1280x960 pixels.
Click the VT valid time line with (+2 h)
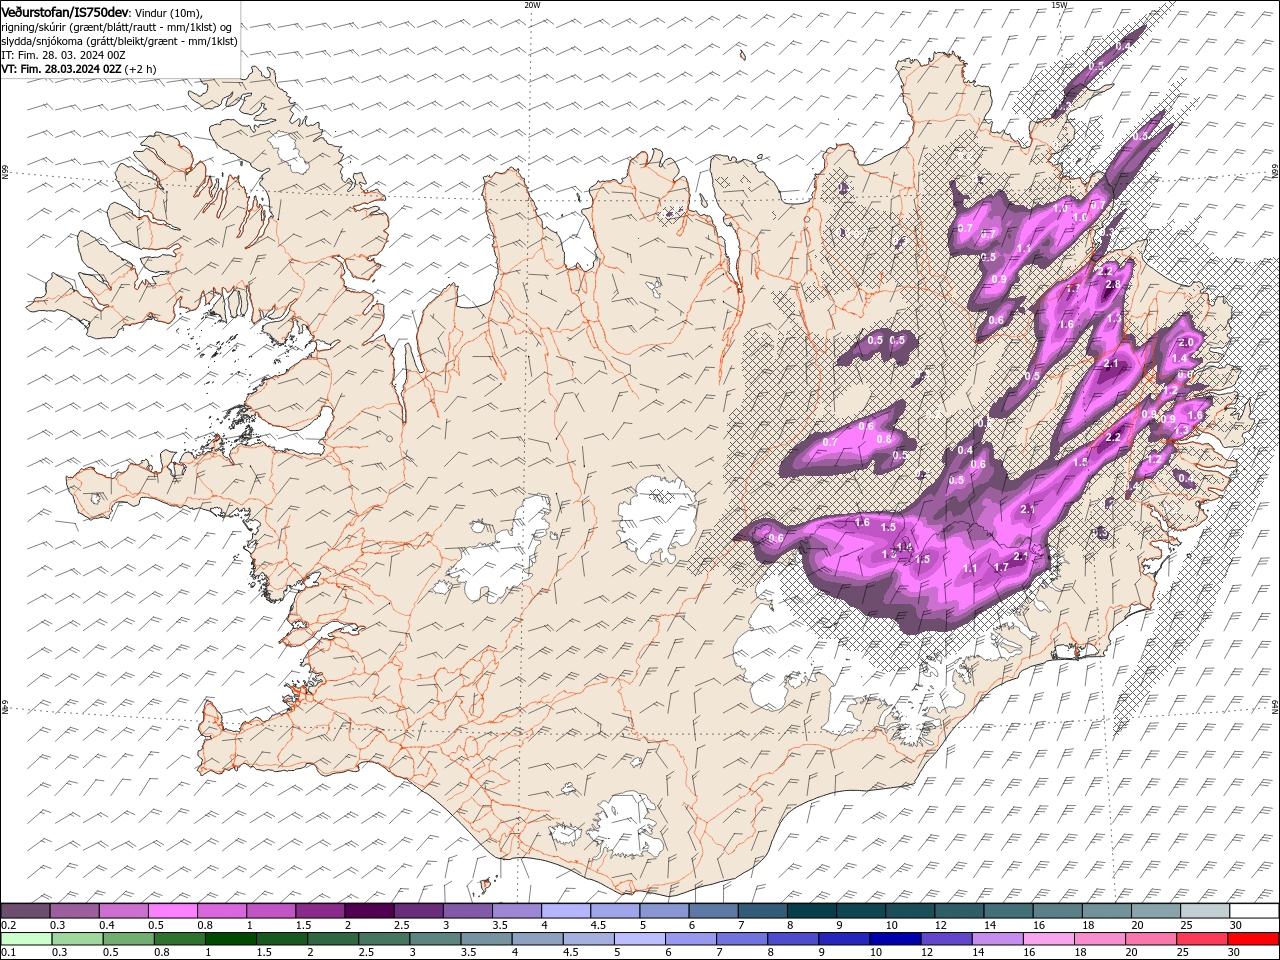[79, 69]
